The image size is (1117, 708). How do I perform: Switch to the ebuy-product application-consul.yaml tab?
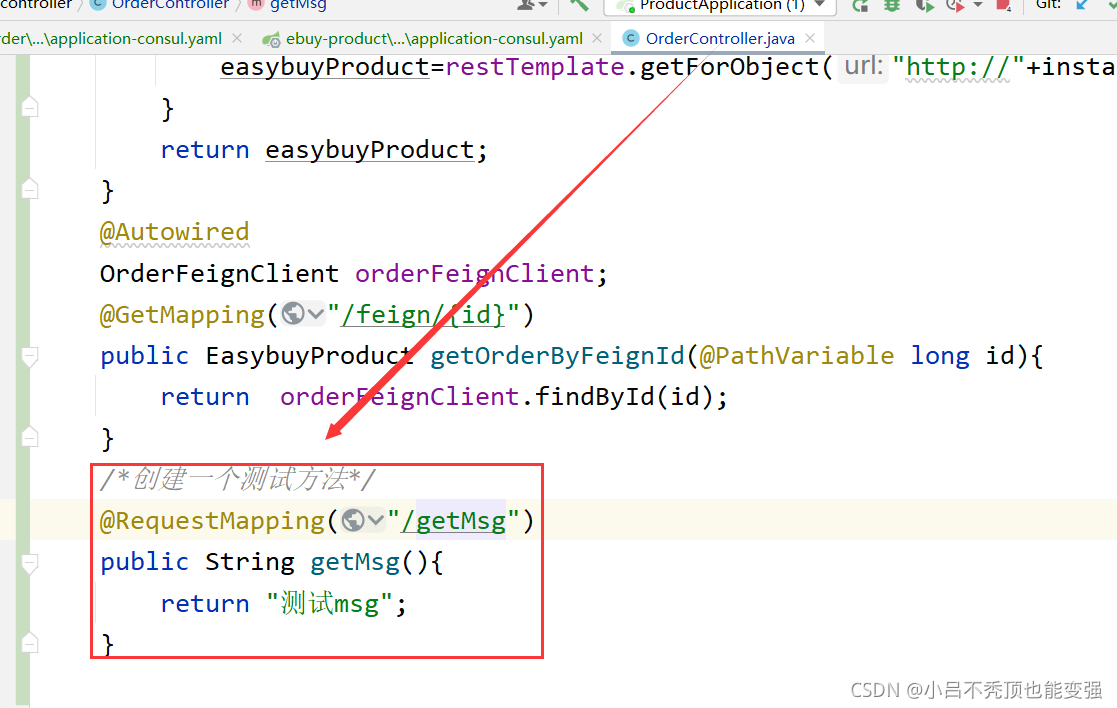click(x=433, y=38)
